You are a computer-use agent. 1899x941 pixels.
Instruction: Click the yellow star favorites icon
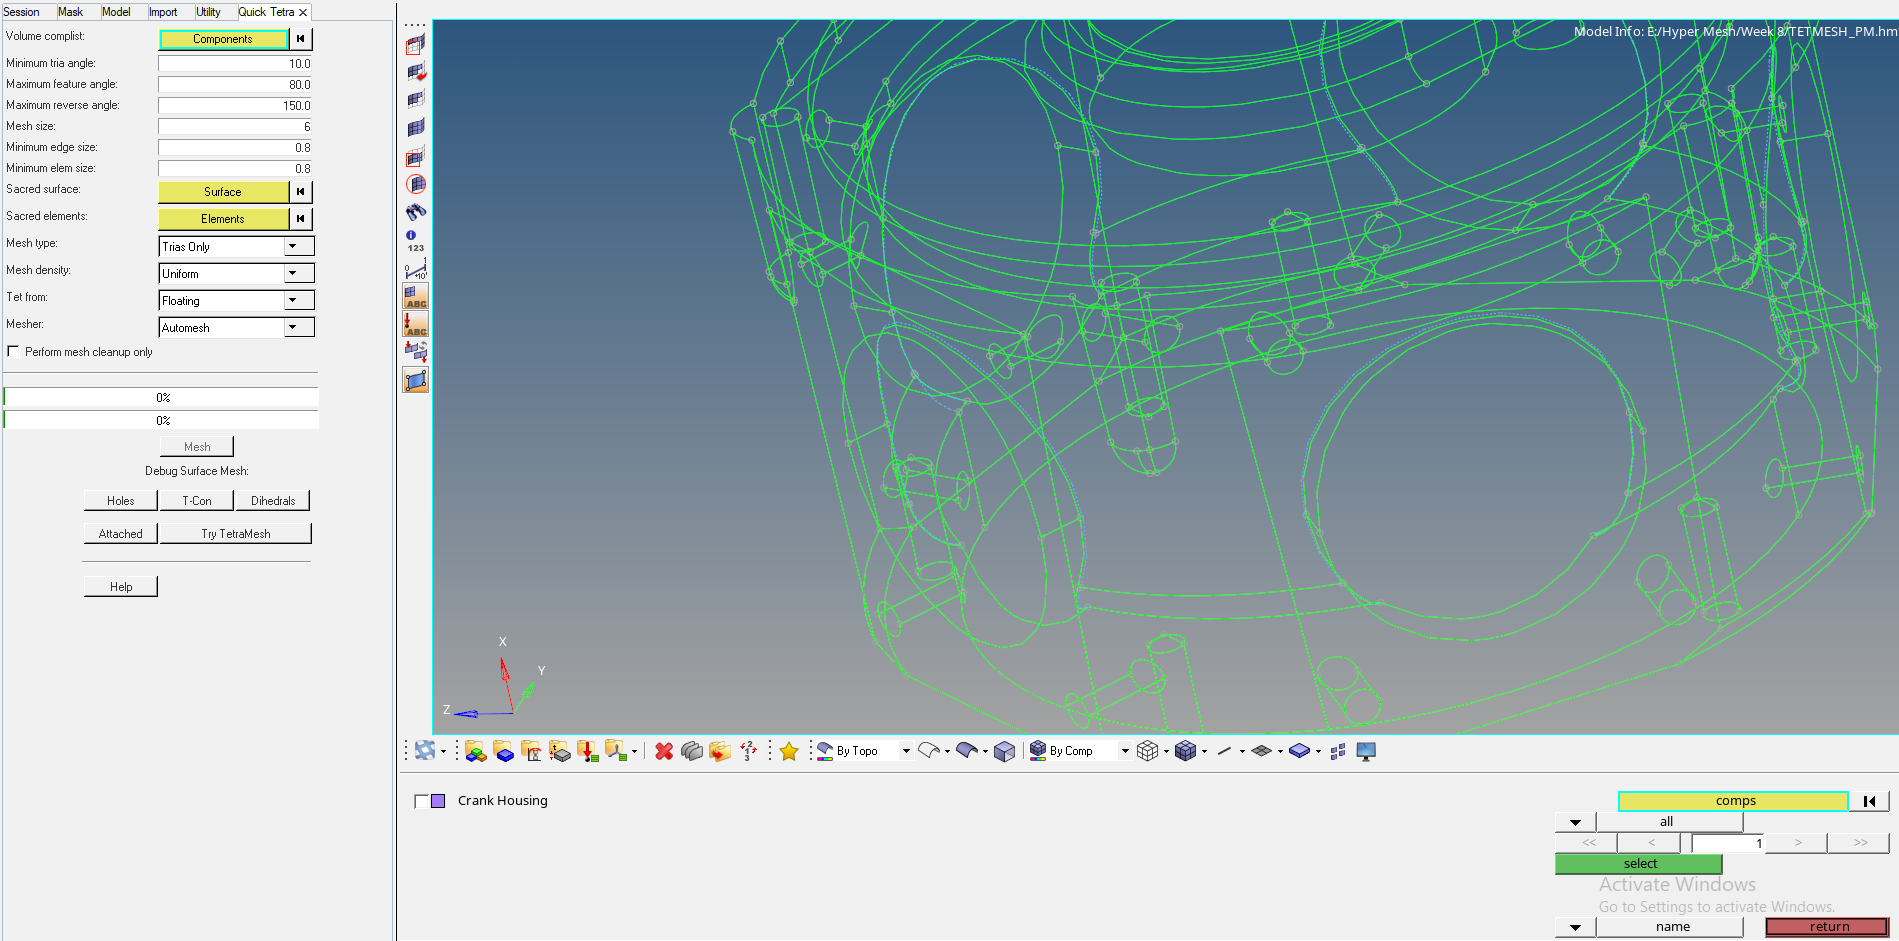coord(788,751)
